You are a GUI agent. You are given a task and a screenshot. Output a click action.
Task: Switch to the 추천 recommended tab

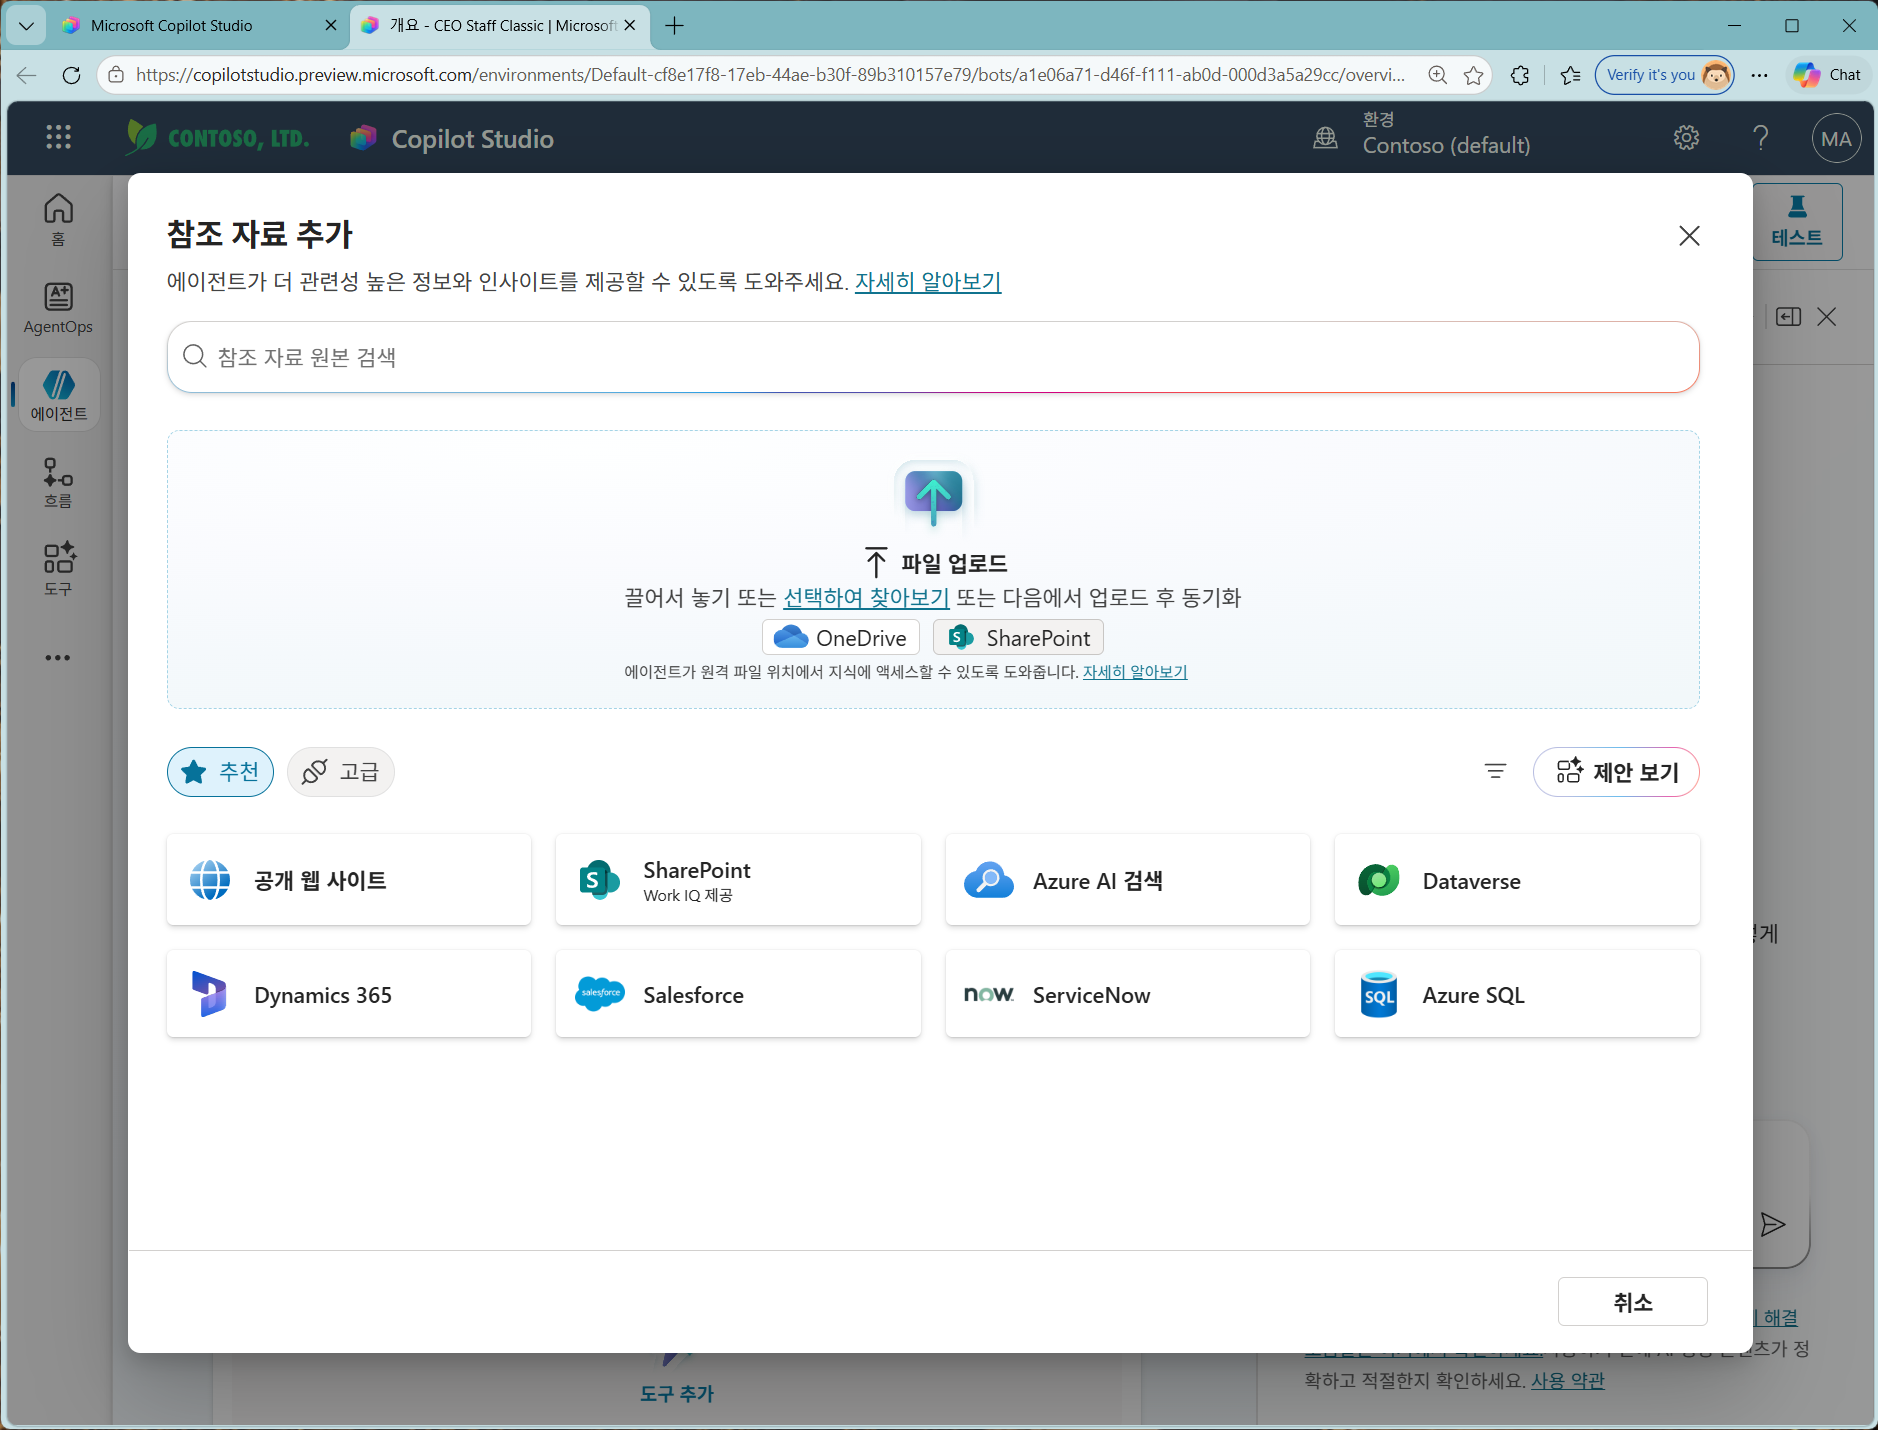[x=221, y=772]
